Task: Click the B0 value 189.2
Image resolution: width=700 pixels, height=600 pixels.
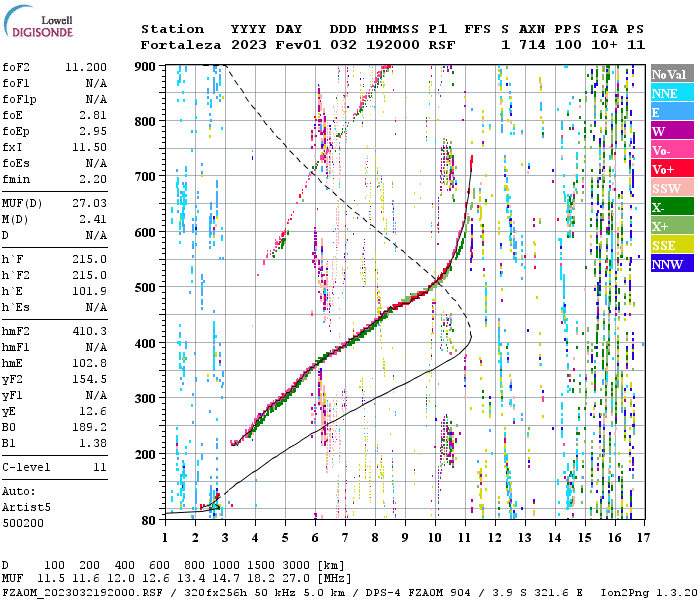Action: click(89, 427)
